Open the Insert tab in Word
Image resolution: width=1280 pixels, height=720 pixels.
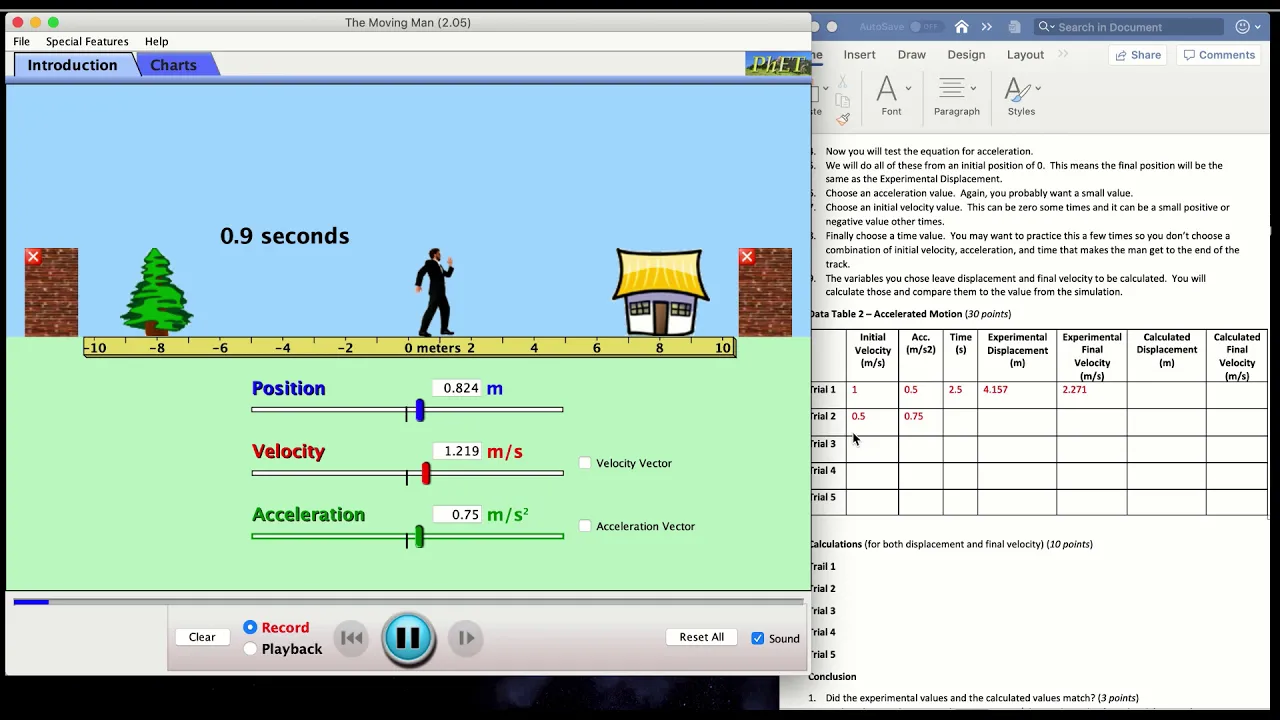859,55
